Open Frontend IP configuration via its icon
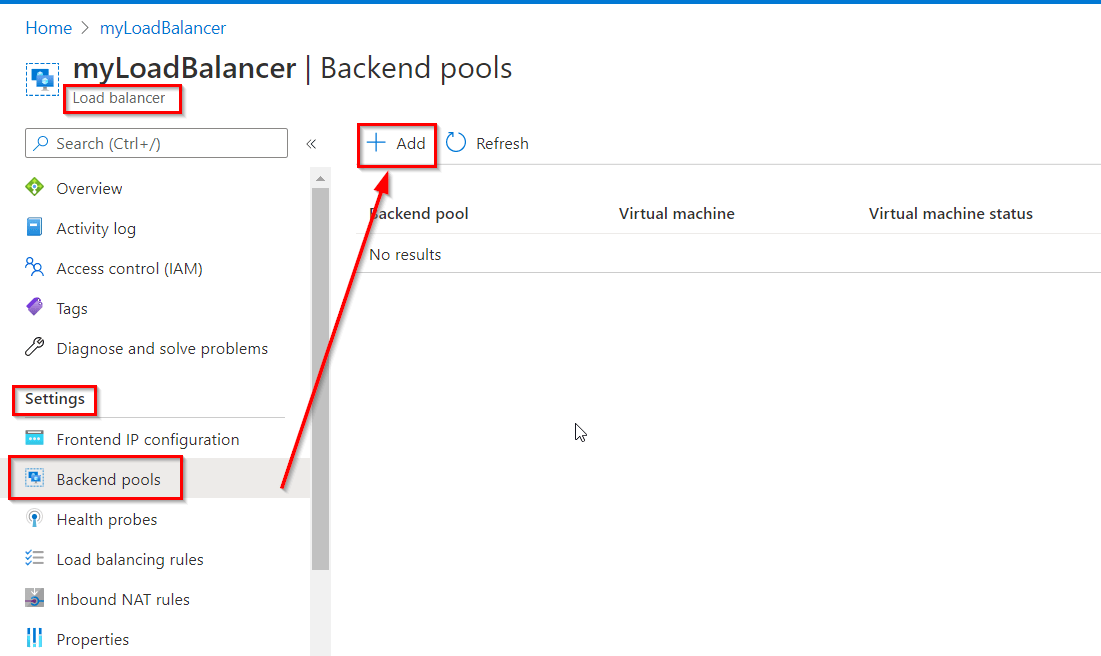Screen dimensions: 1101x656 click(35, 439)
